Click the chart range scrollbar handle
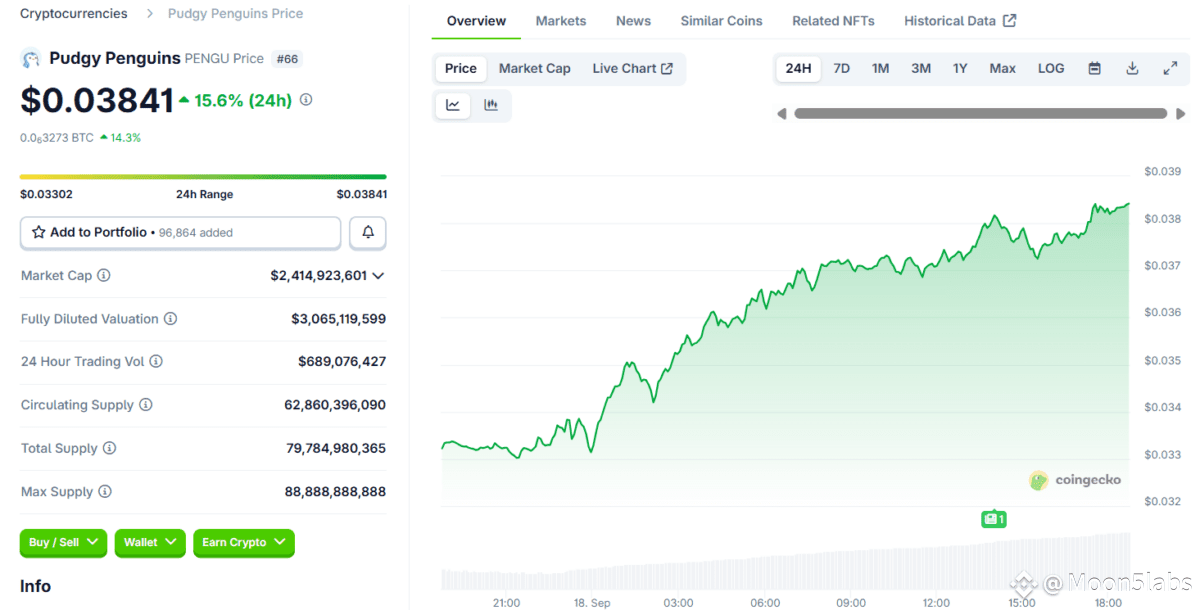The image size is (1200, 610). click(x=980, y=114)
